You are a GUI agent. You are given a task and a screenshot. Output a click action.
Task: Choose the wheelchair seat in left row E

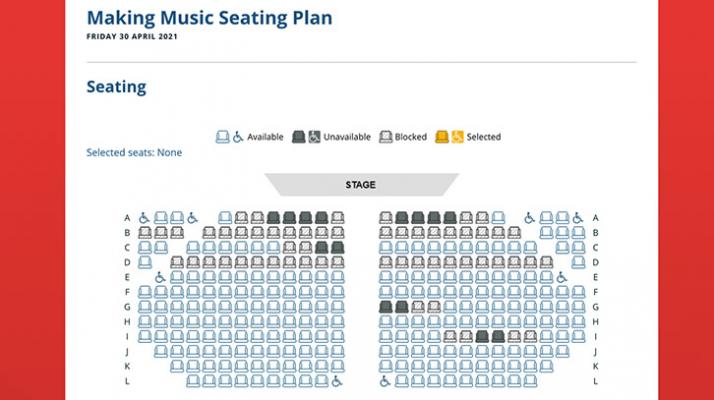click(160, 277)
